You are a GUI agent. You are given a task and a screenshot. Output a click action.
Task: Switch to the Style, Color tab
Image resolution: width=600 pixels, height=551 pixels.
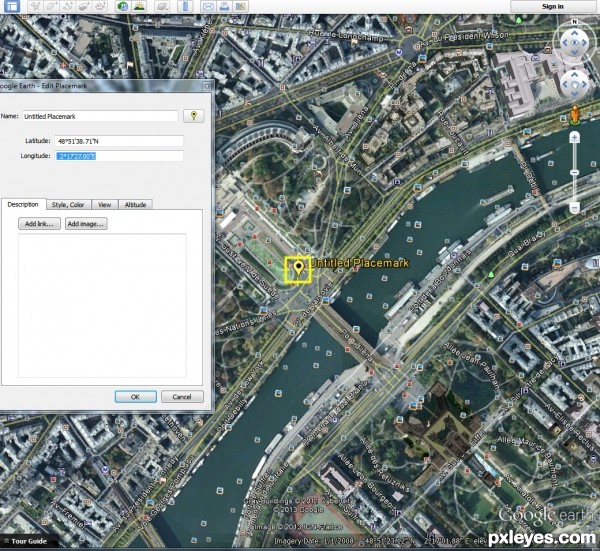(68, 205)
